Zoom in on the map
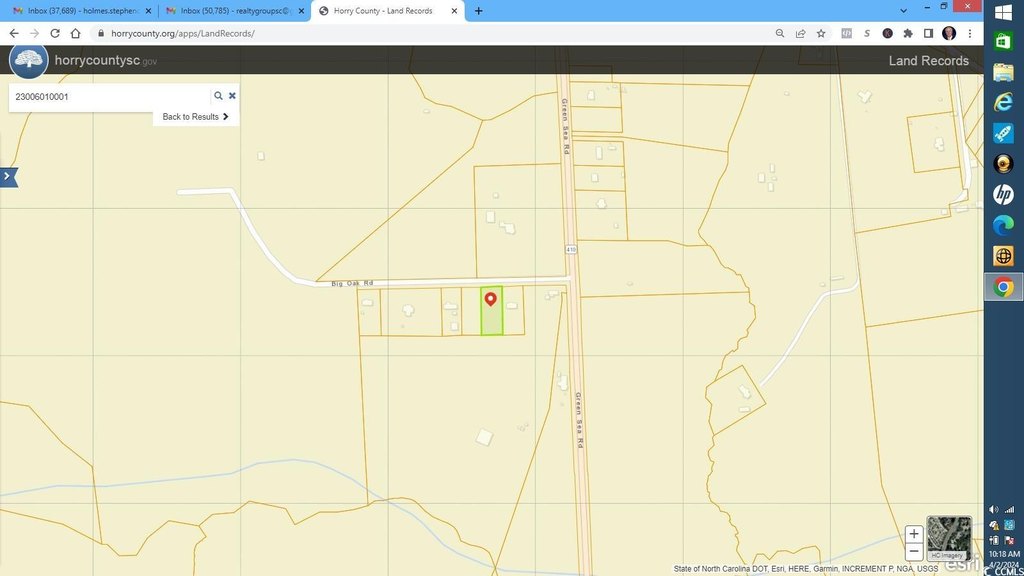Screen dimensions: 1024x576 coord(913,534)
